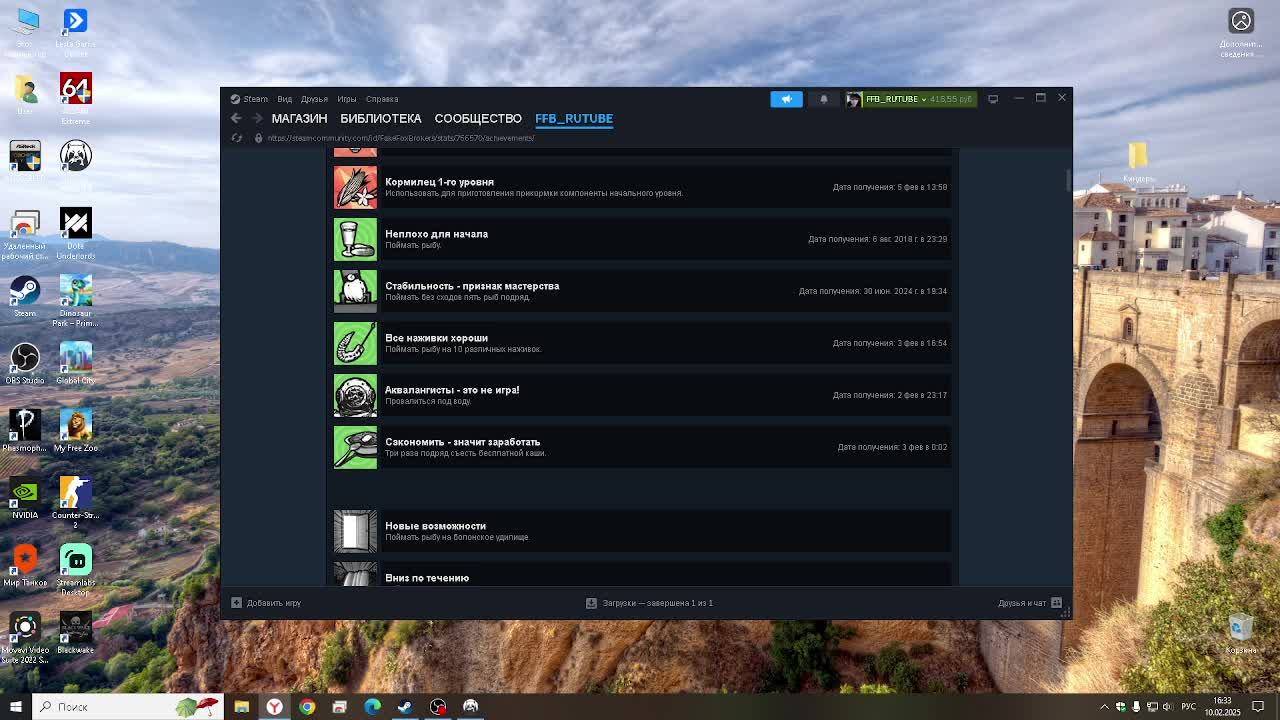This screenshot has height=720, width=1280.
Task: Open the FFB_RUTUBE profile tab
Action: point(574,118)
